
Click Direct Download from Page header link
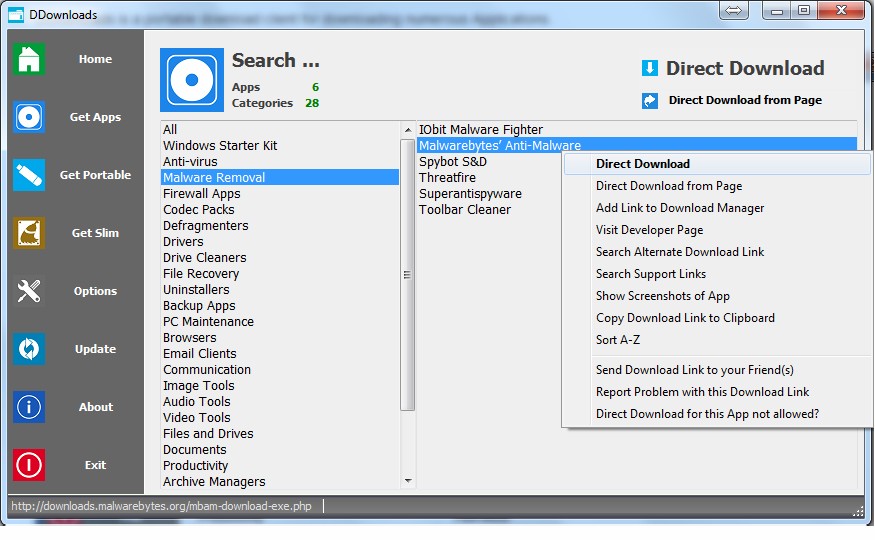point(745,100)
